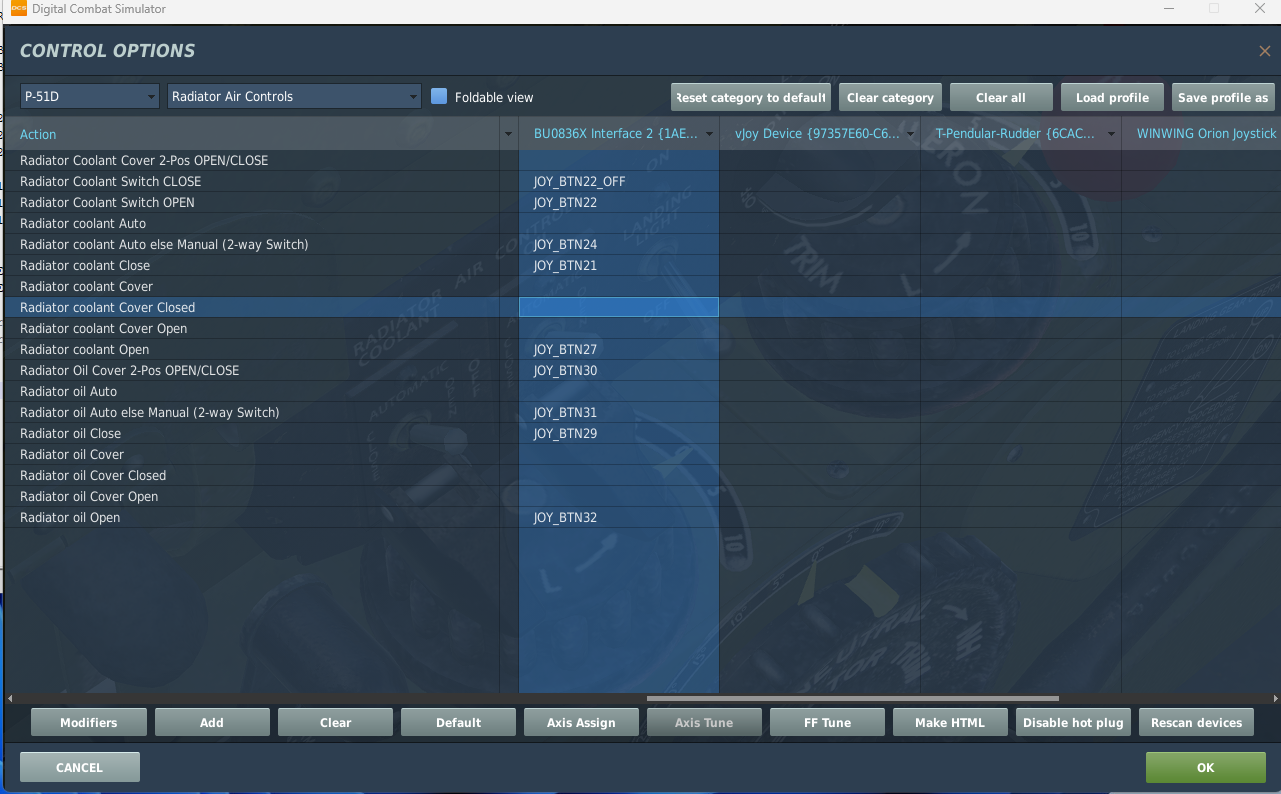Select the Radiator oil Cover Open row
The width and height of the screenshot is (1281, 794).
(x=643, y=496)
